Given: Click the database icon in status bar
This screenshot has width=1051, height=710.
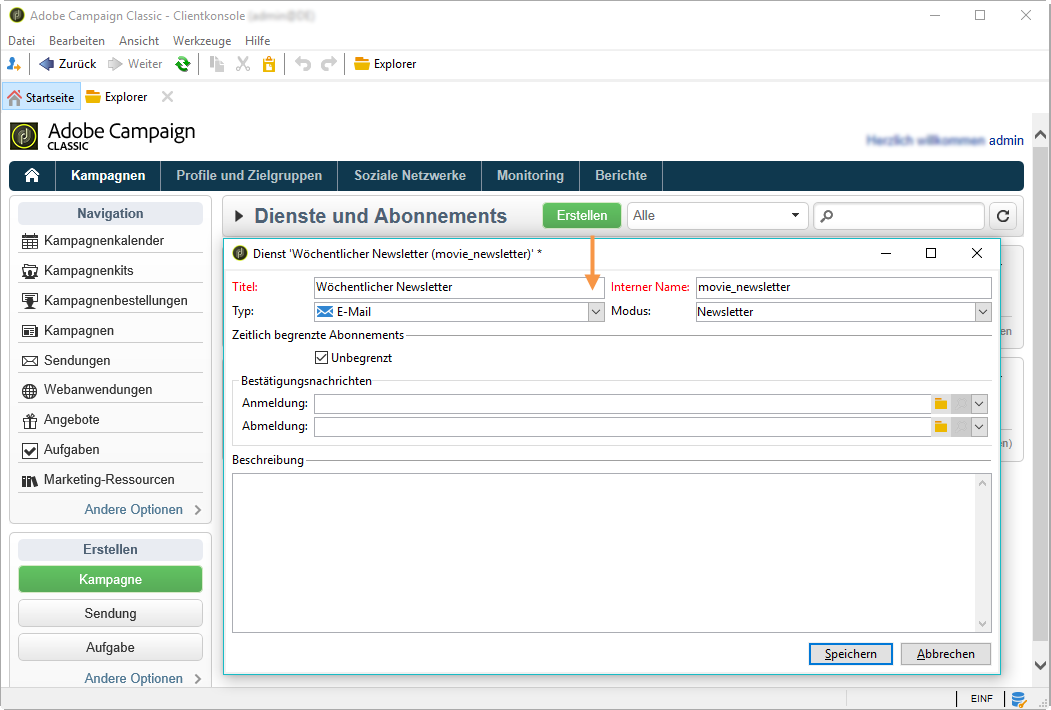Looking at the screenshot, I should pyautogui.click(x=1019, y=699).
